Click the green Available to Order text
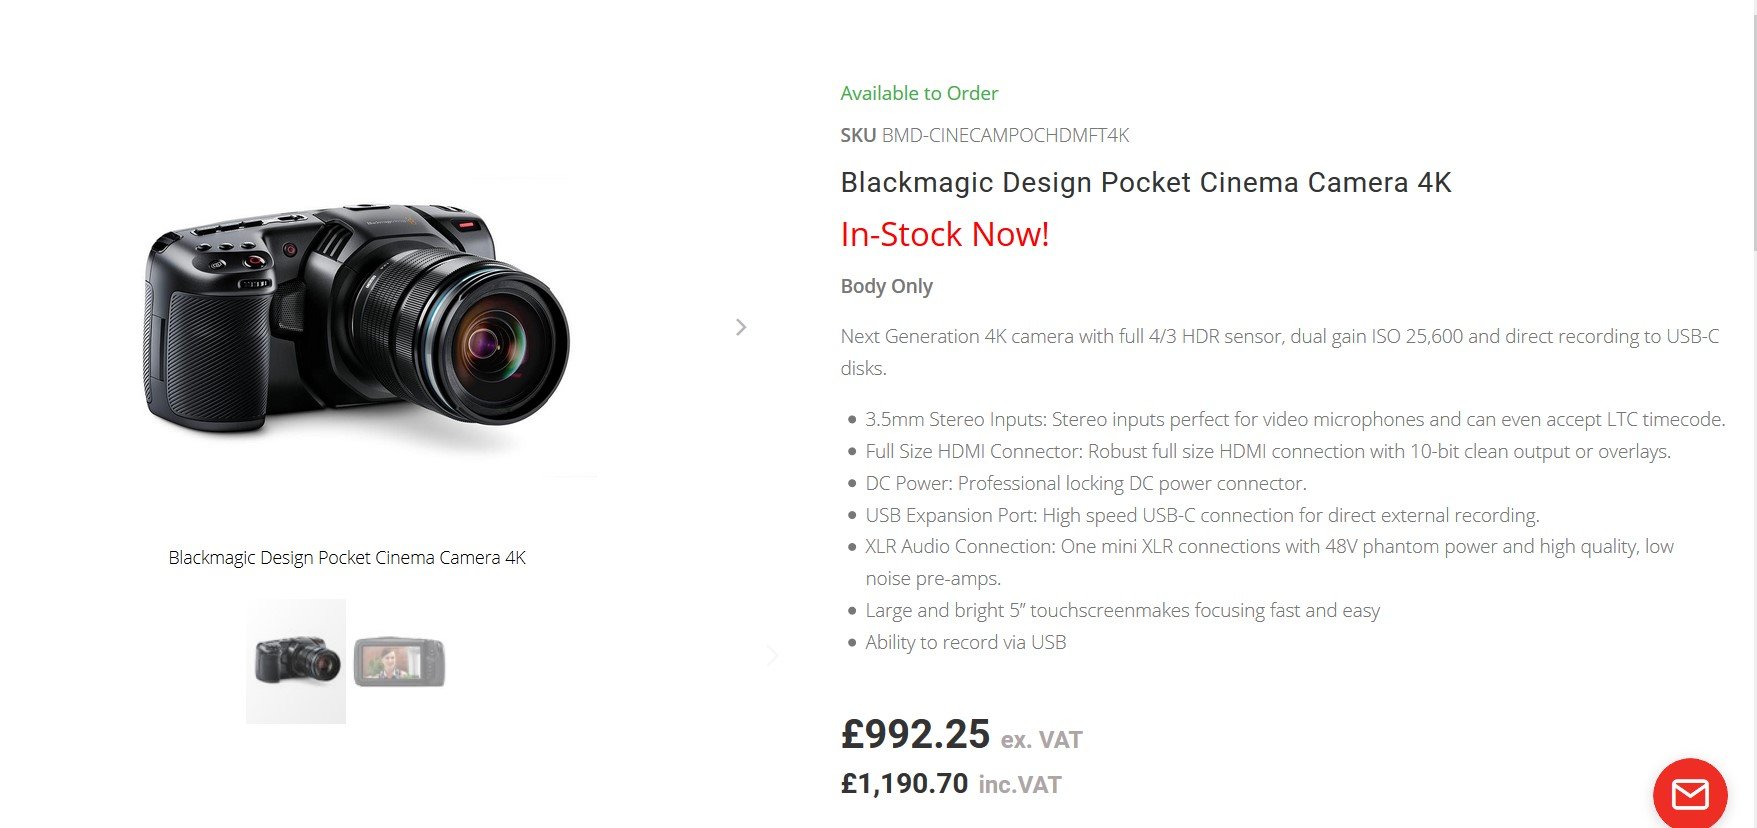 click(919, 93)
